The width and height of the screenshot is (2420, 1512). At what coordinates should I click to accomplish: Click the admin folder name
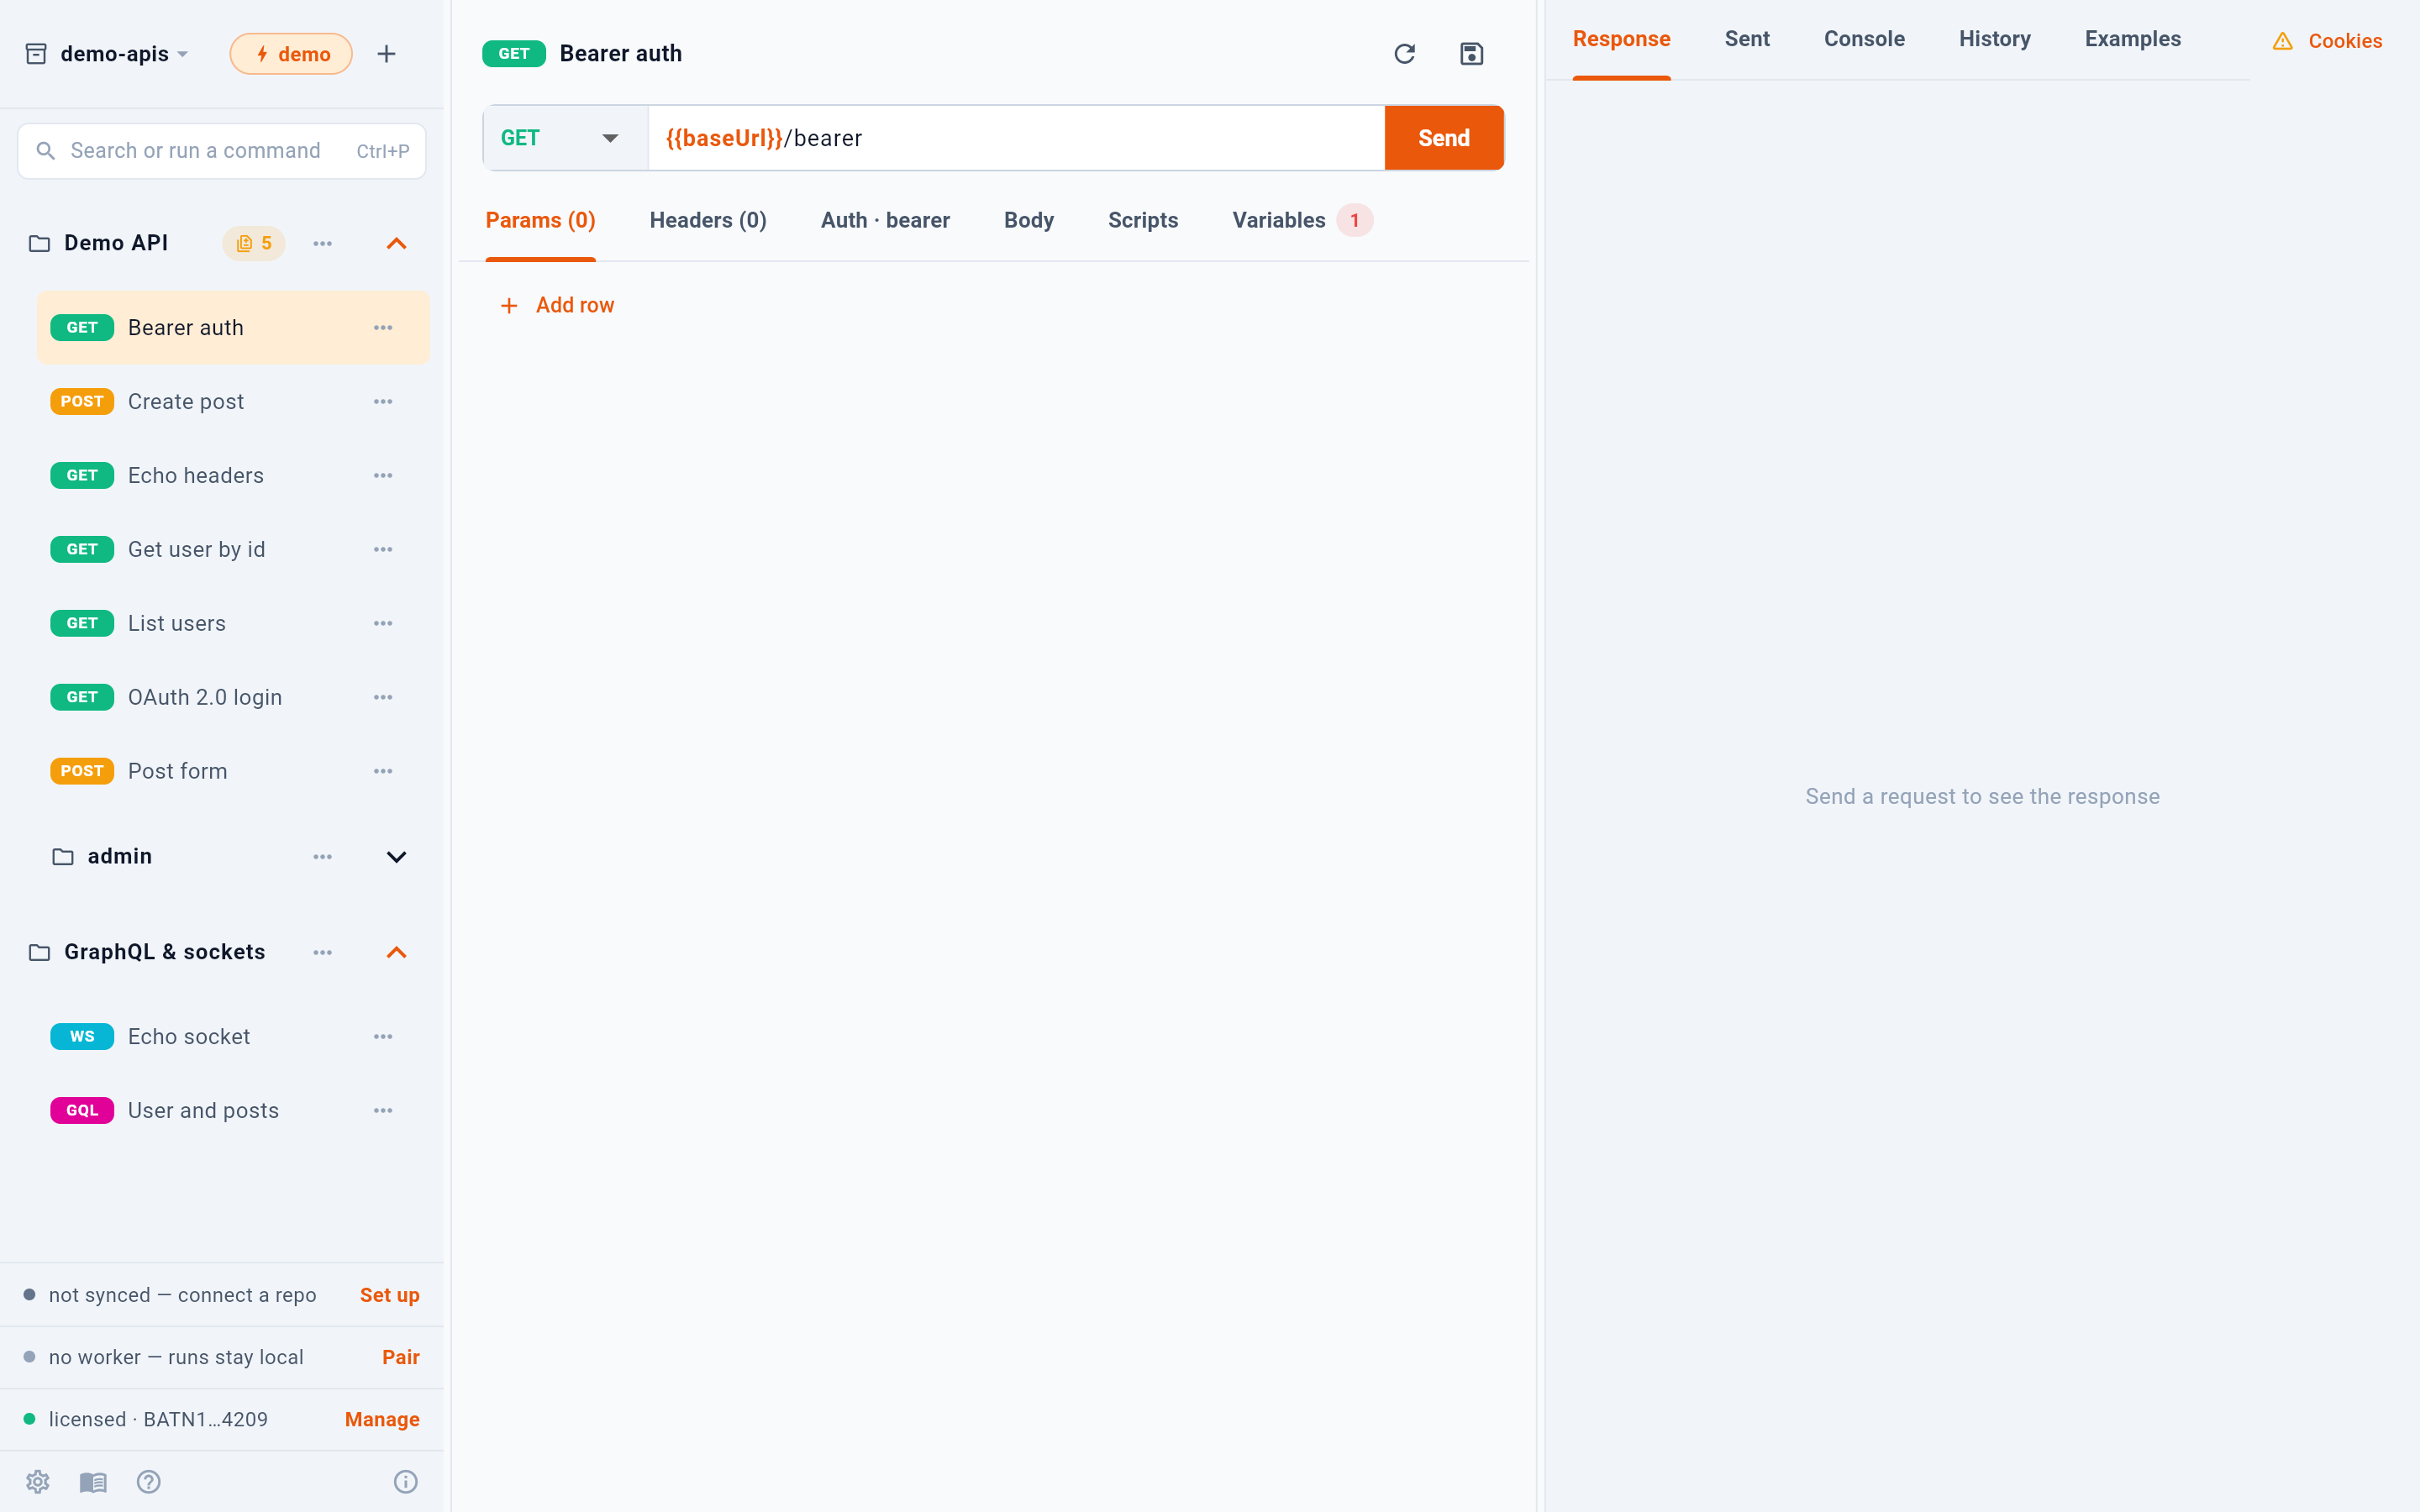point(119,857)
